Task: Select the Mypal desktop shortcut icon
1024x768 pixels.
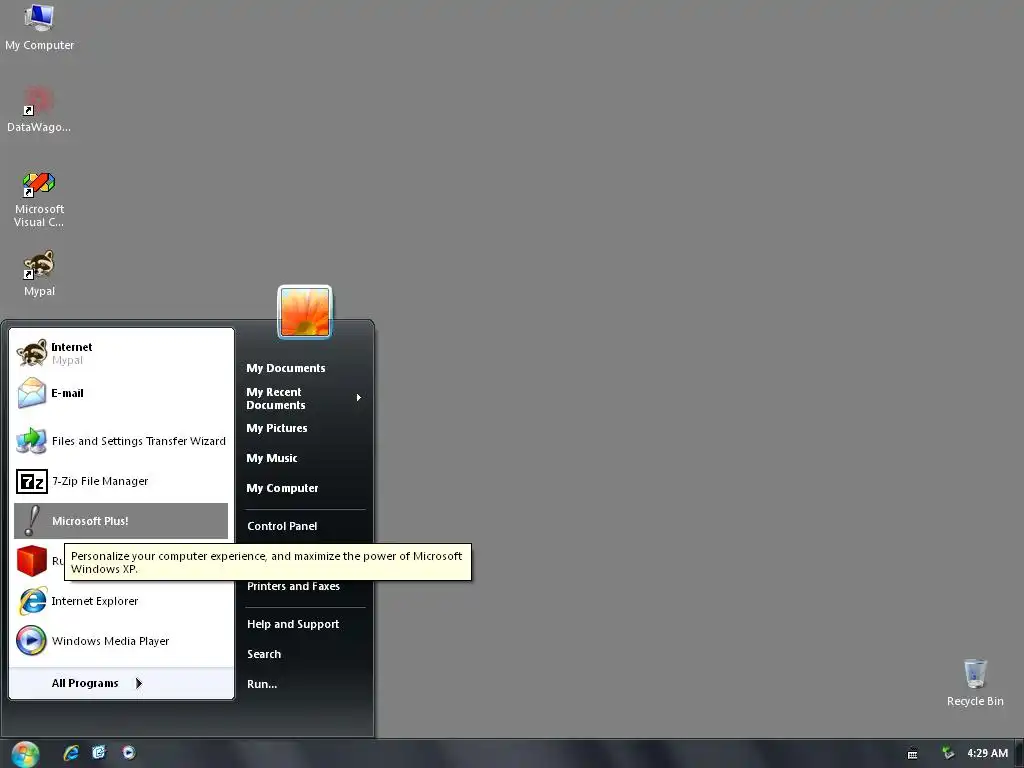Action: (x=39, y=273)
